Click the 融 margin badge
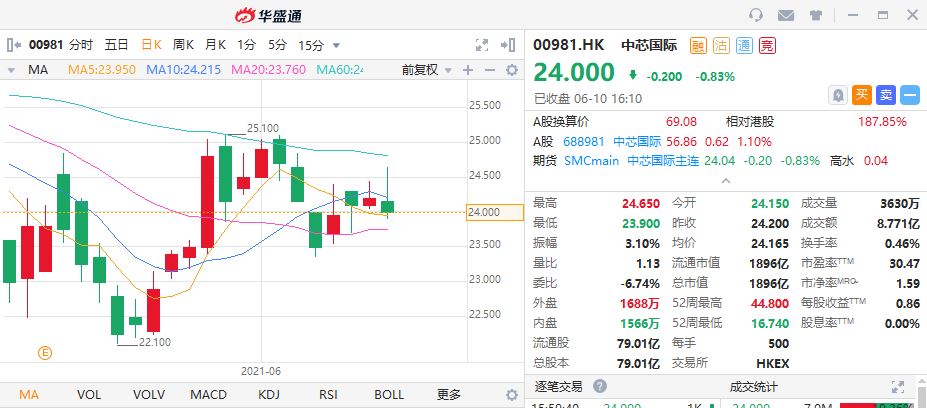The image size is (927, 408). pos(698,46)
